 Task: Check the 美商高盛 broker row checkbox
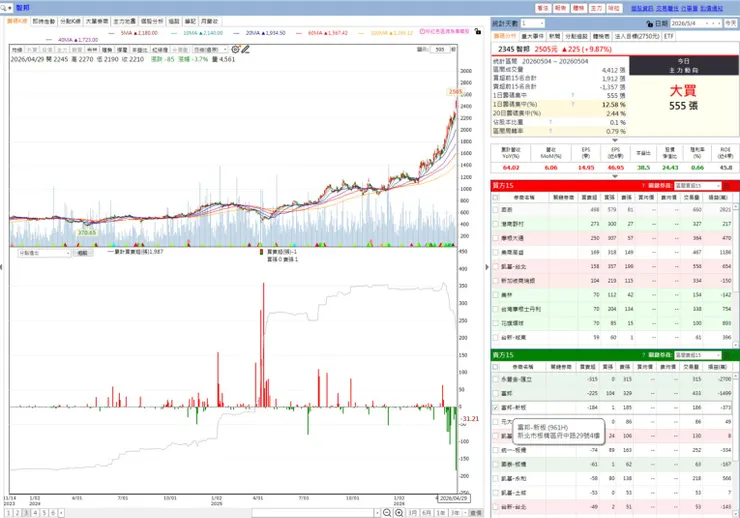(x=495, y=252)
